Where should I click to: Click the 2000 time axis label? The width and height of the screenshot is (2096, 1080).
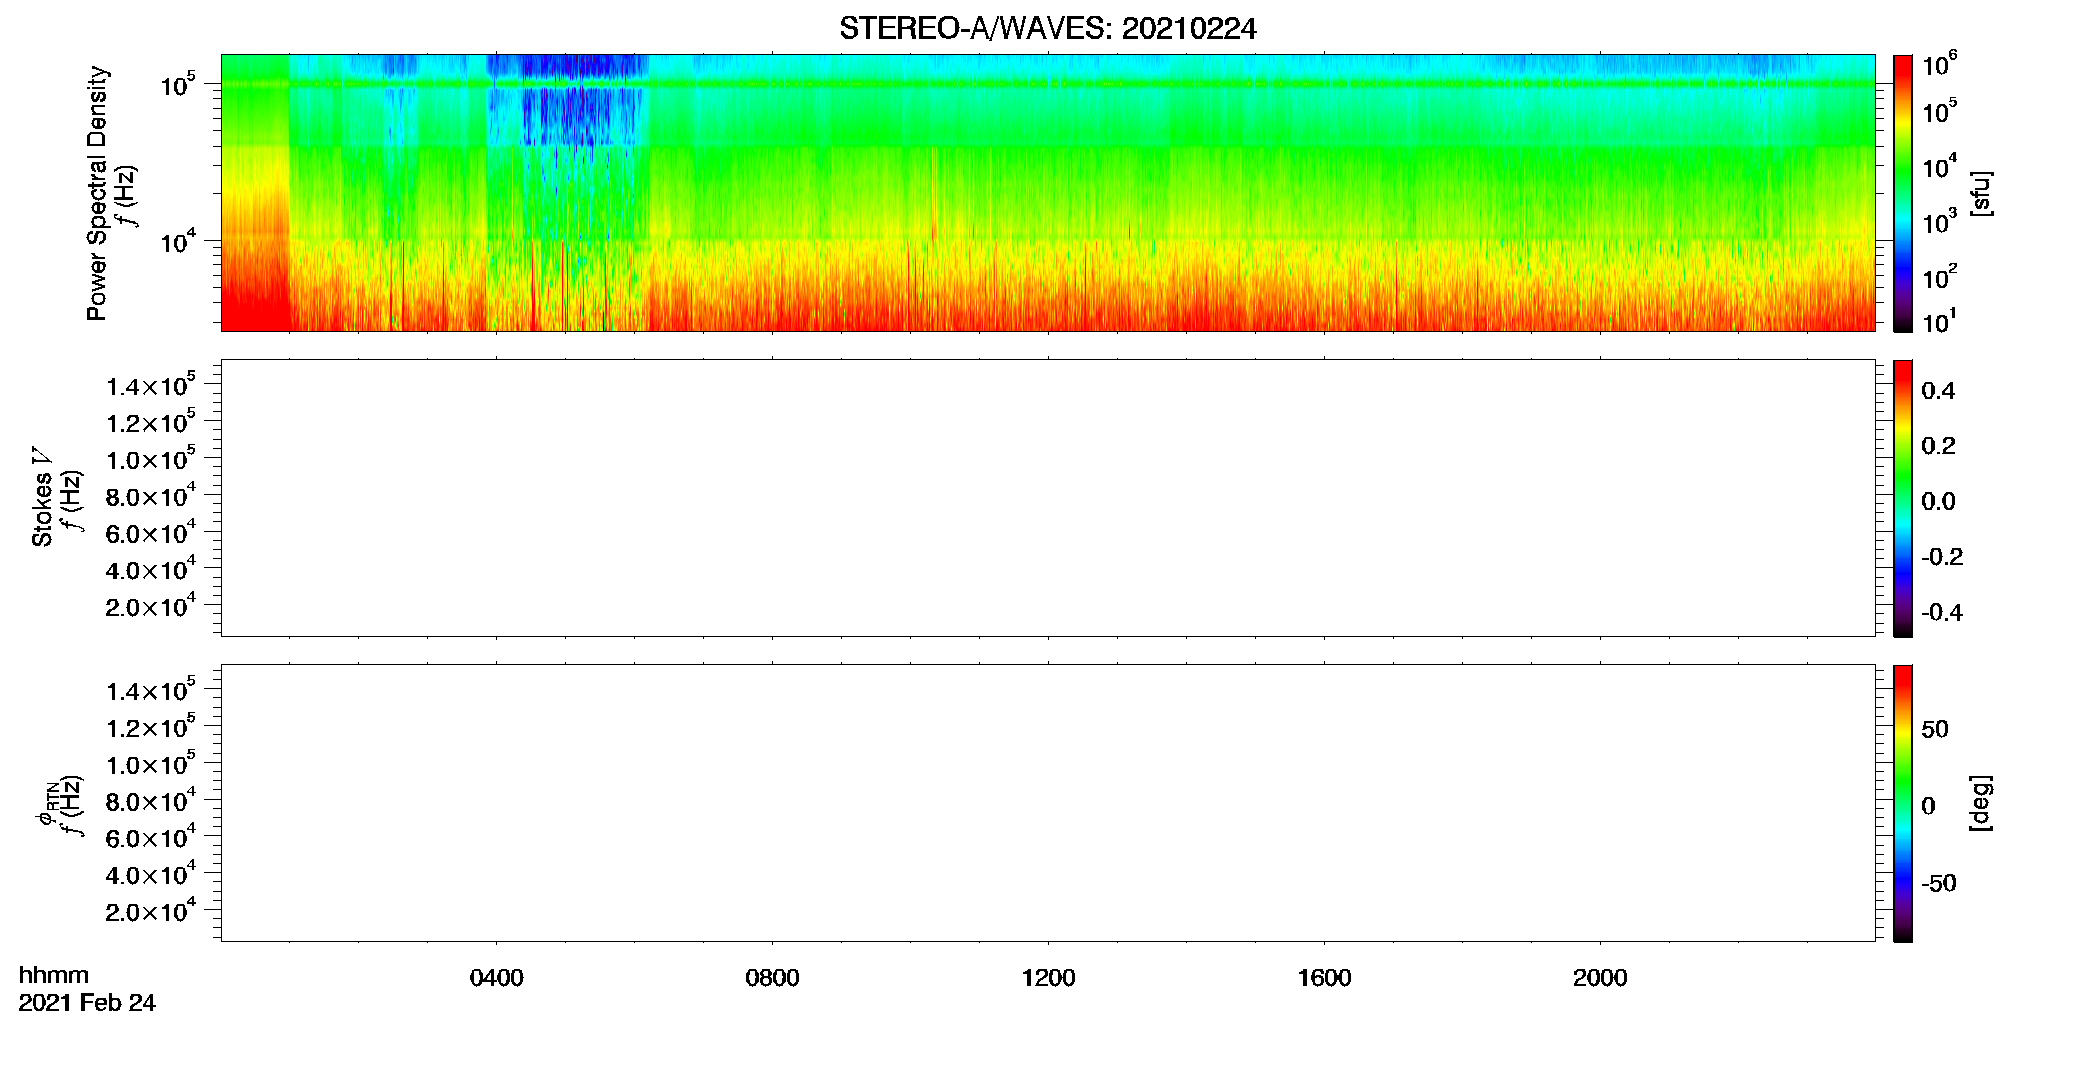(1600, 978)
